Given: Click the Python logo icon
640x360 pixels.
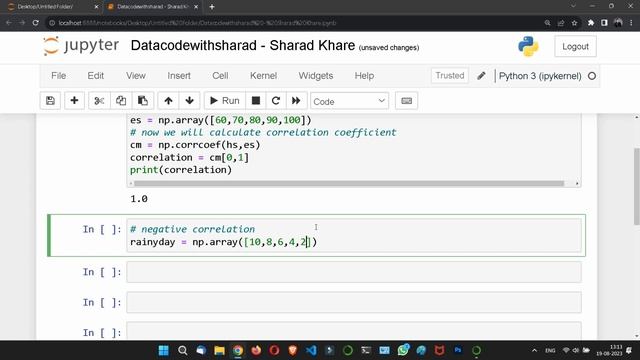Looking at the screenshot, I should click(x=528, y=46).
